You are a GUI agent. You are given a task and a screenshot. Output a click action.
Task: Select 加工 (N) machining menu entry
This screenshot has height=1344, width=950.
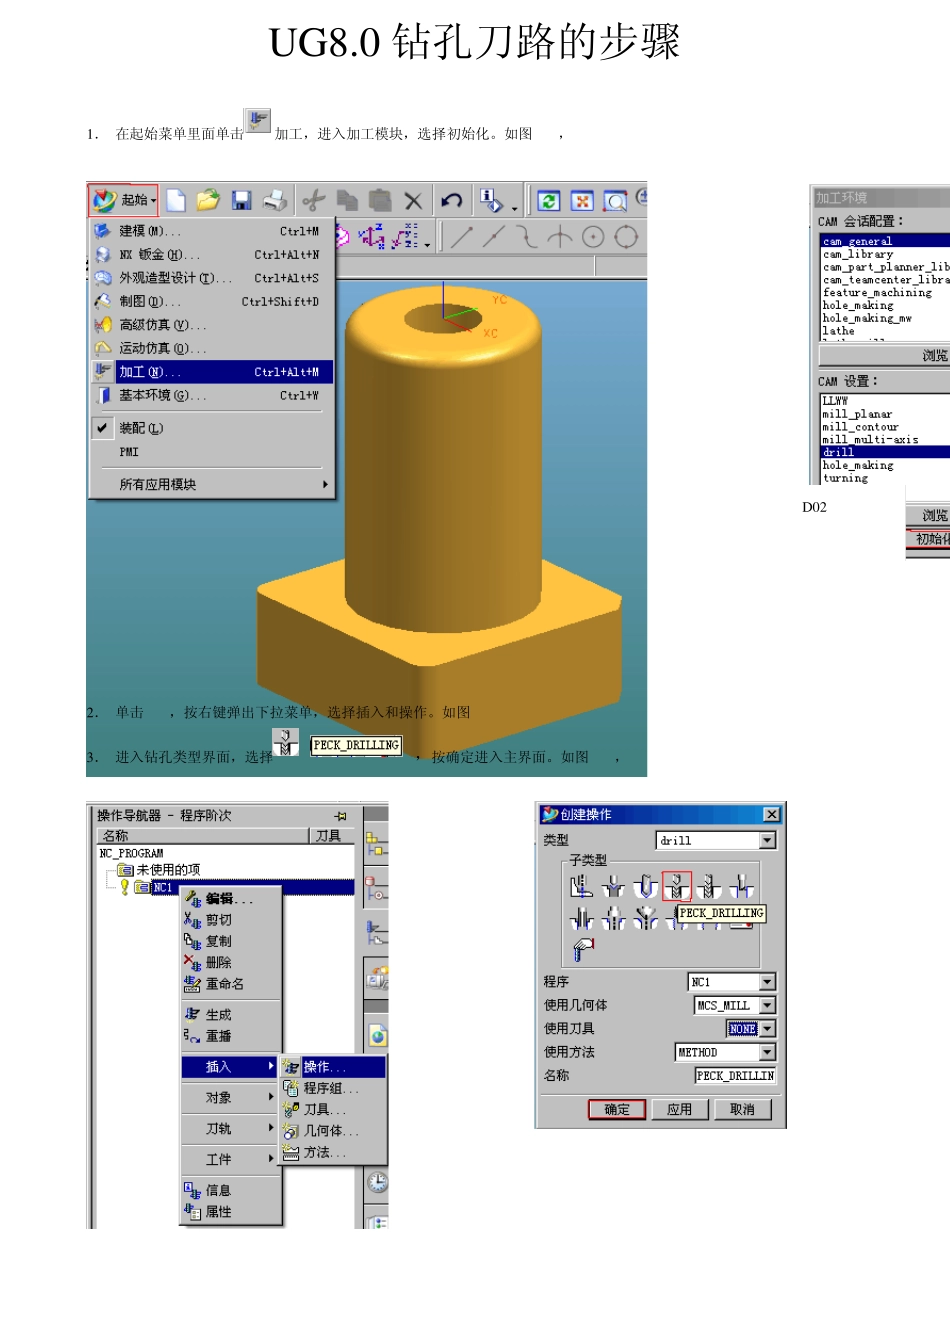[x=211, y=372]
